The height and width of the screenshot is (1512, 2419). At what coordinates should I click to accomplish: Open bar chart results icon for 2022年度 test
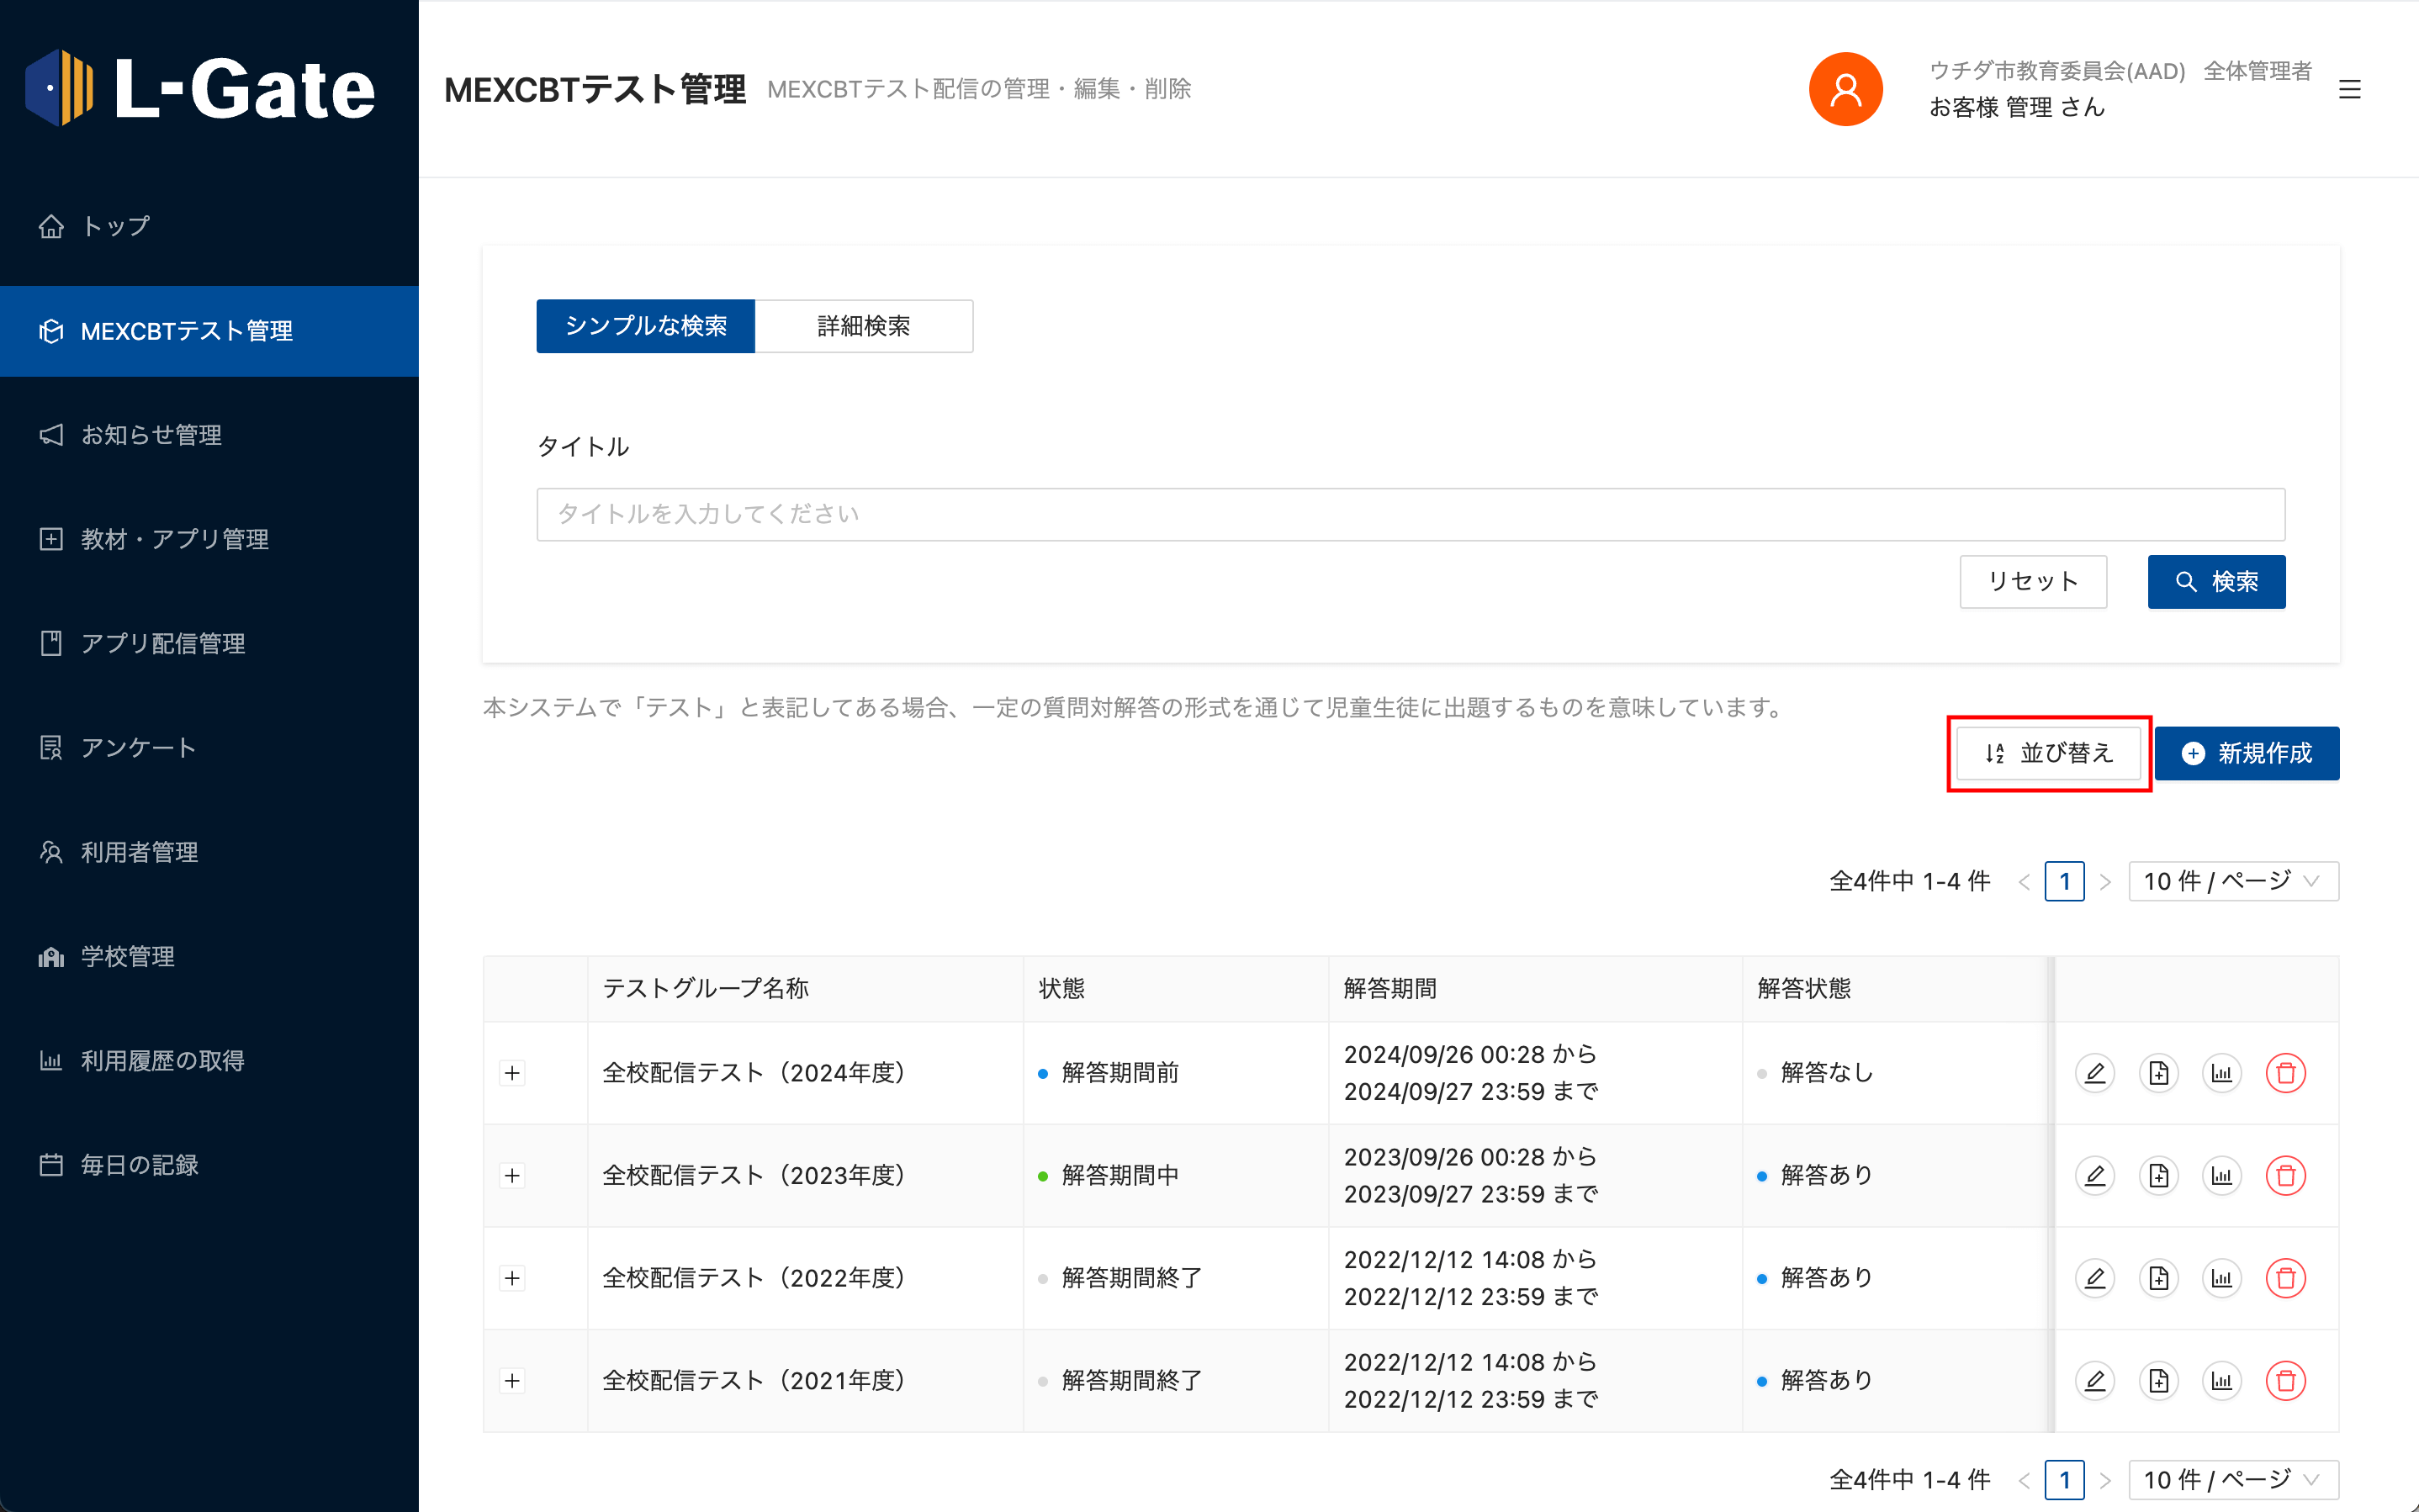pyautogui.click(x=2222, y=1278)
